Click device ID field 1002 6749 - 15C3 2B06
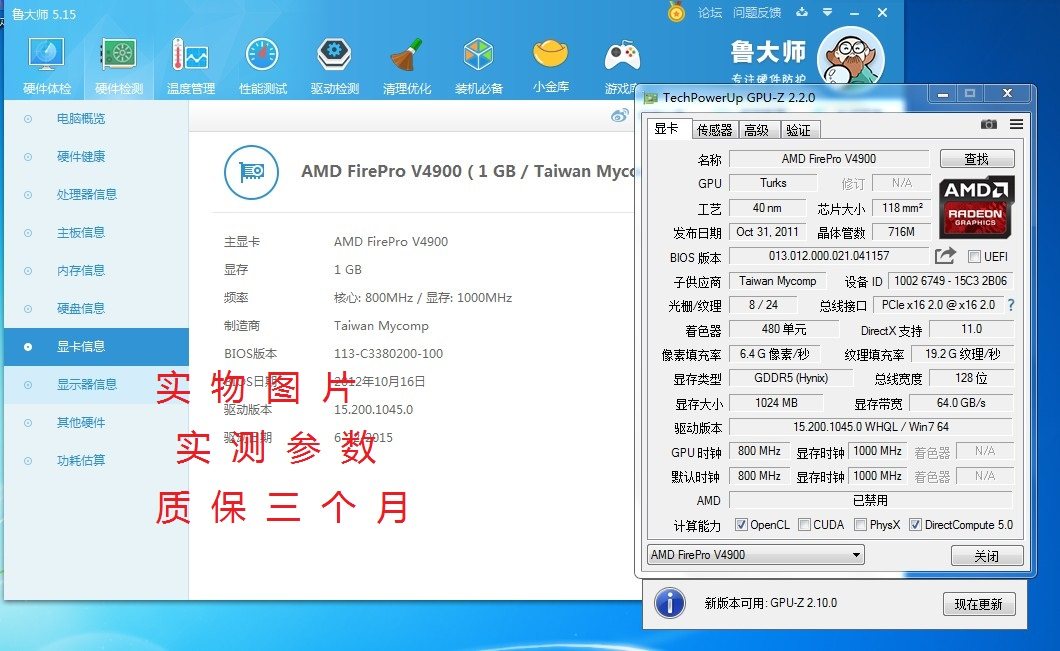The image size is (1060, 651). pyautogui.click(x=950, y=281)
